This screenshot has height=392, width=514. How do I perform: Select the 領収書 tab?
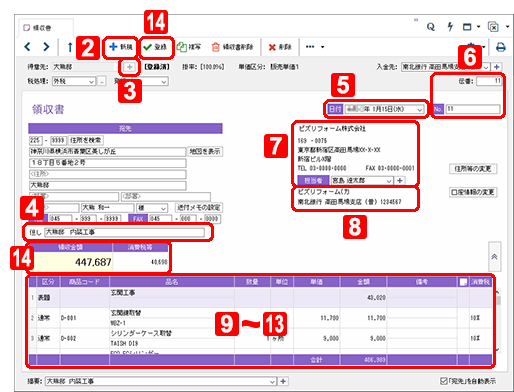pyautogui.click(x=38, y=28)
